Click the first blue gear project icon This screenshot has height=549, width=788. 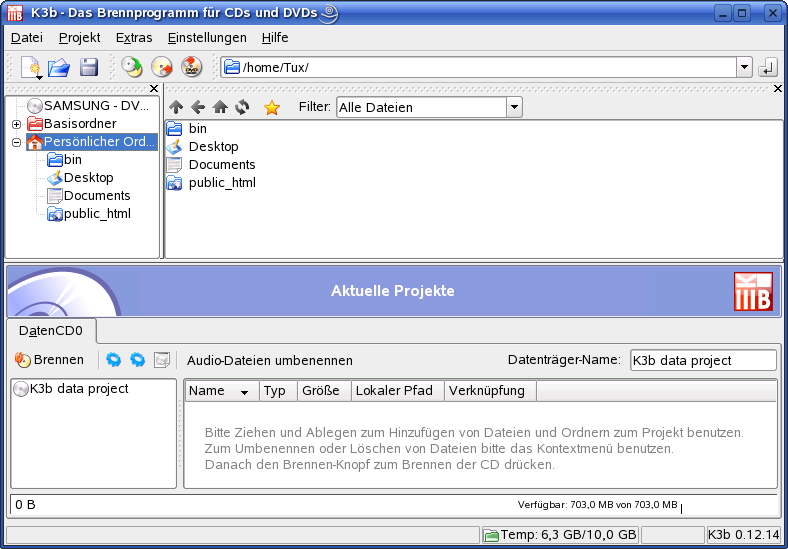tap(114, 359)
